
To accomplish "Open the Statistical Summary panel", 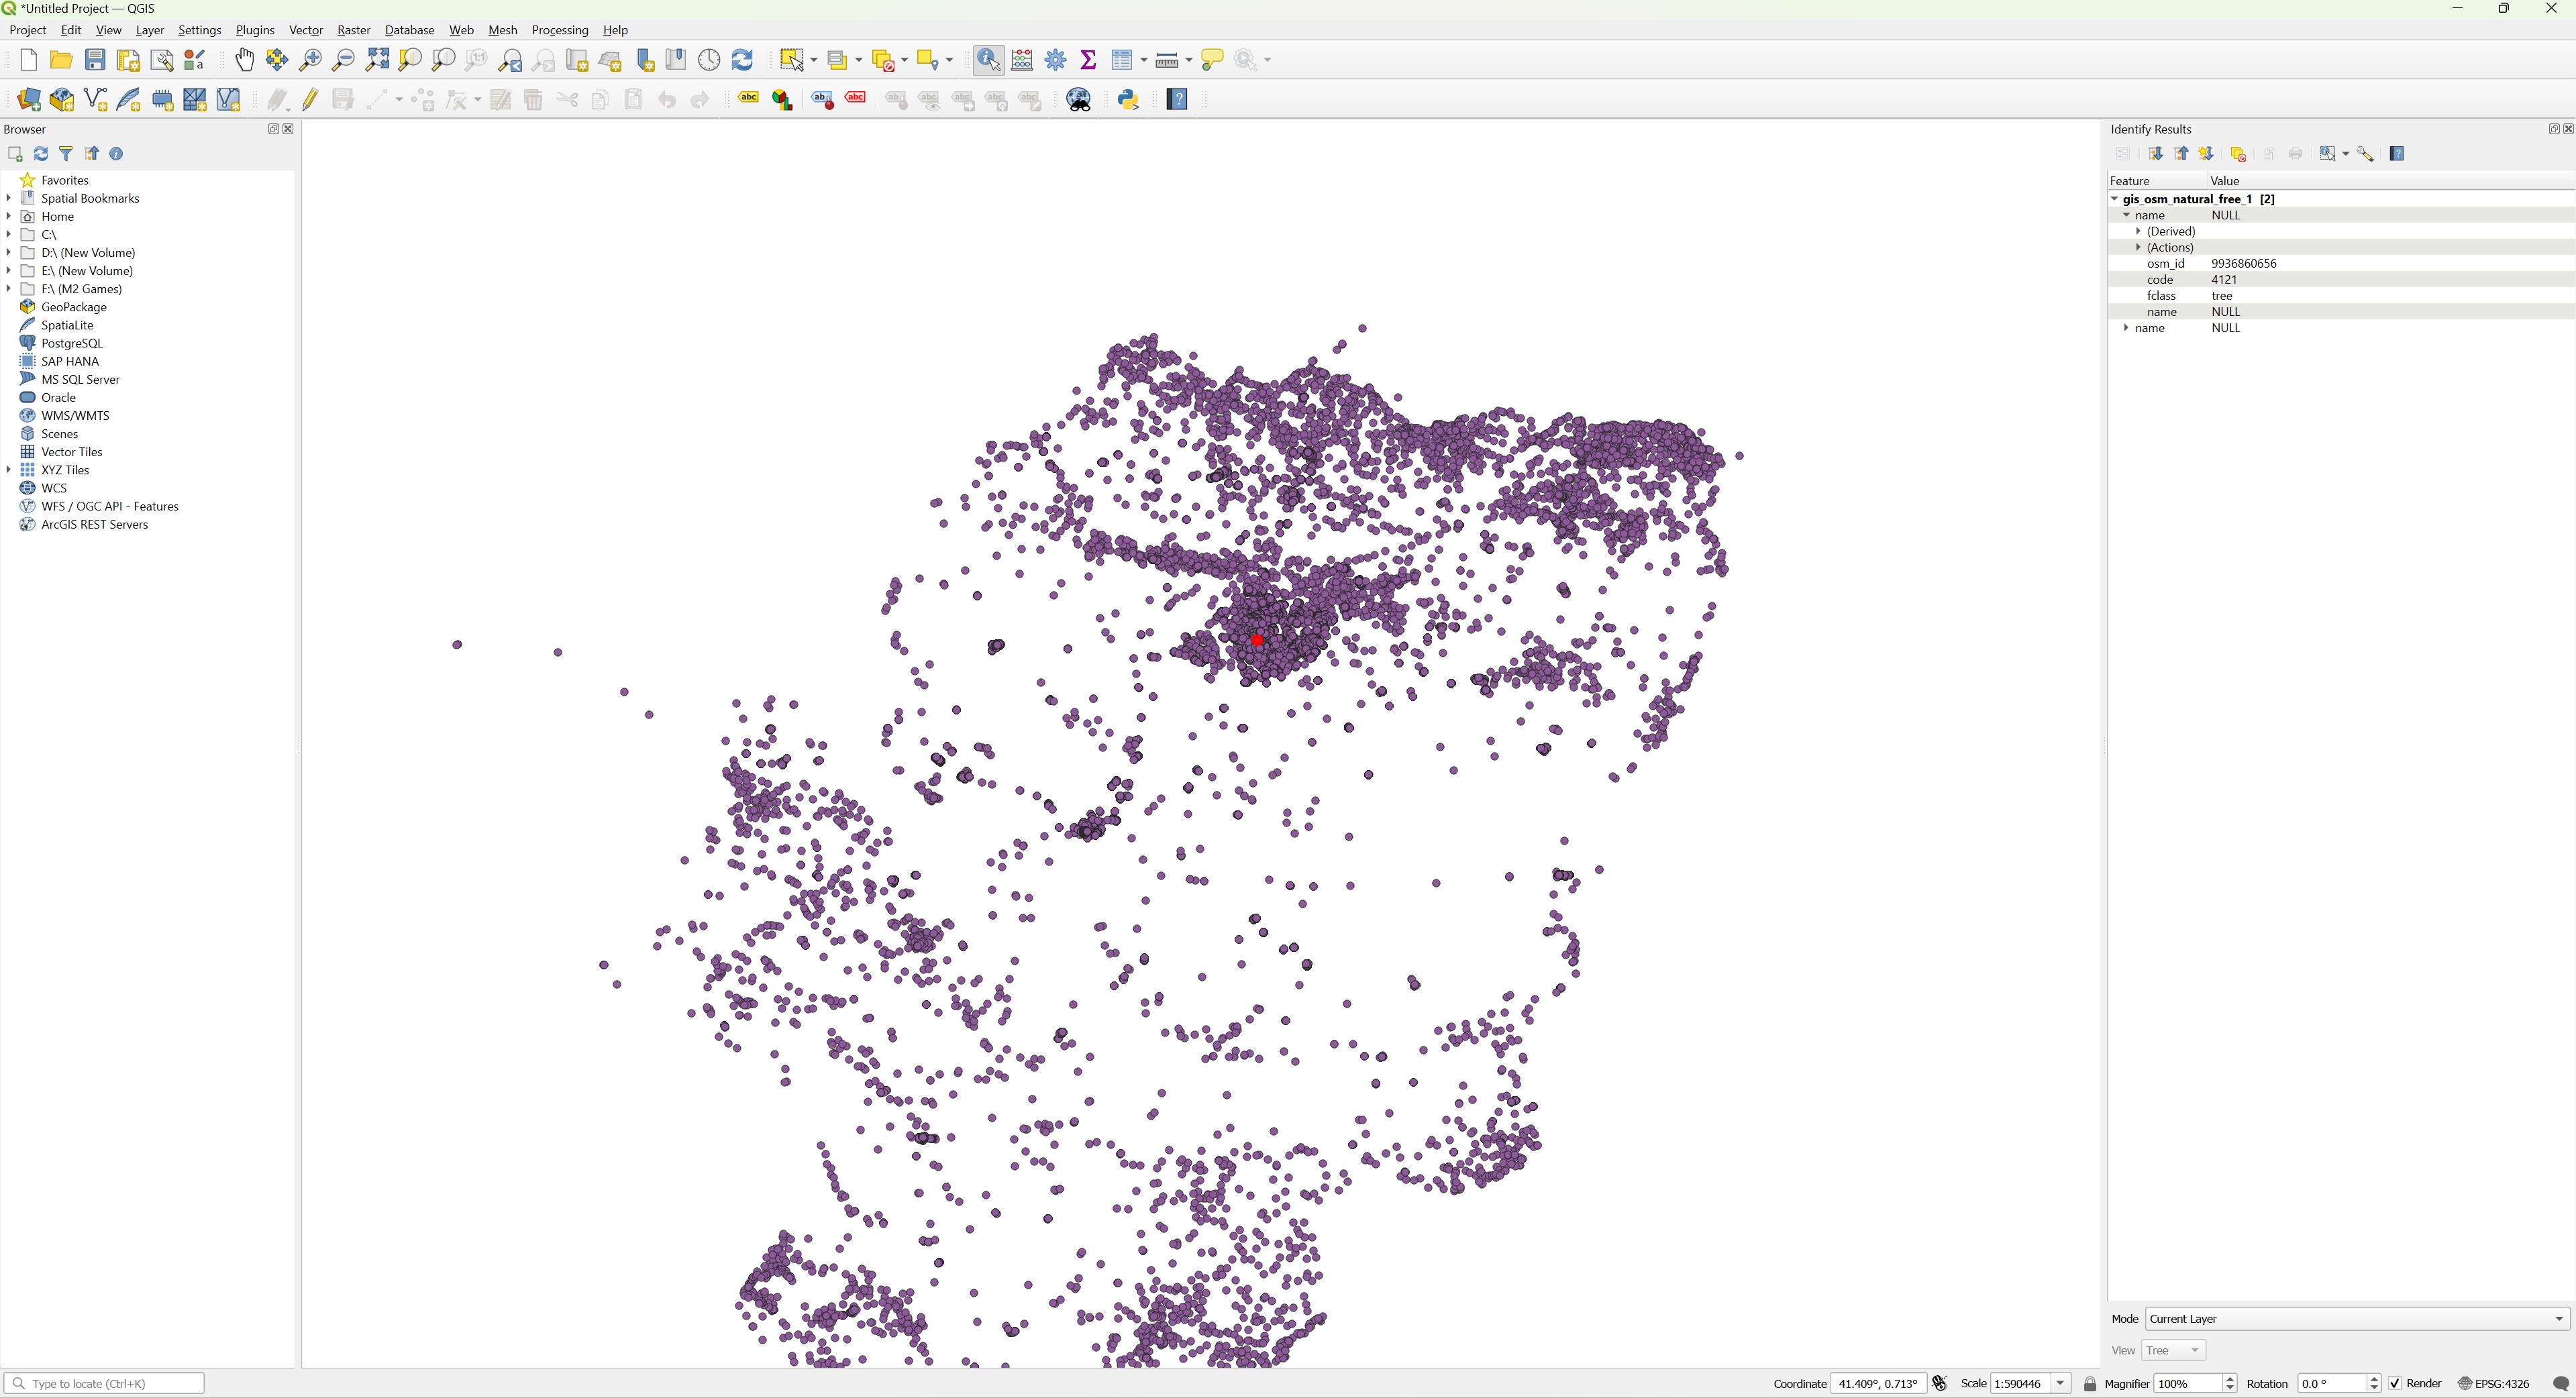I will (x=1089, y=60).
